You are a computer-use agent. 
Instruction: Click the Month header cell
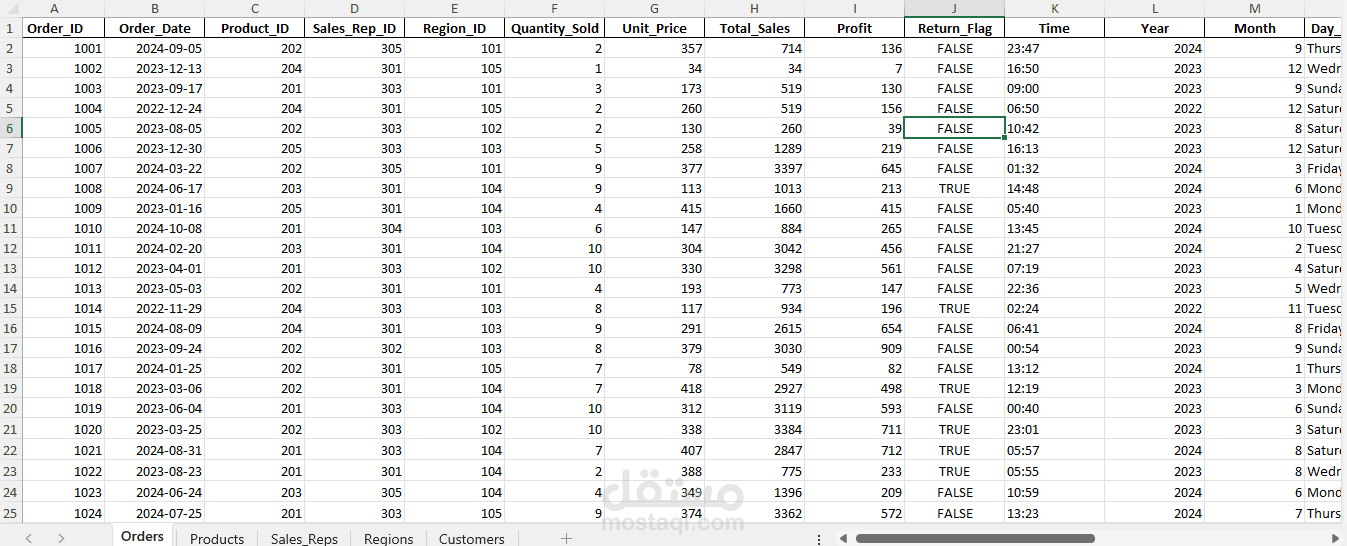click(x=1255, y=28)
